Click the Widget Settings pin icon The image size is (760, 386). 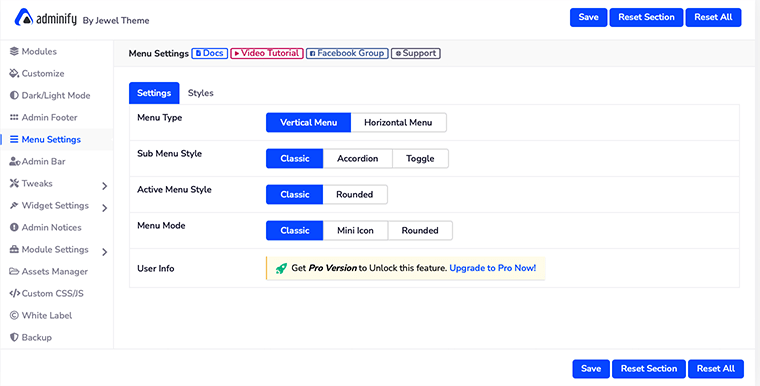click(14, 206)
